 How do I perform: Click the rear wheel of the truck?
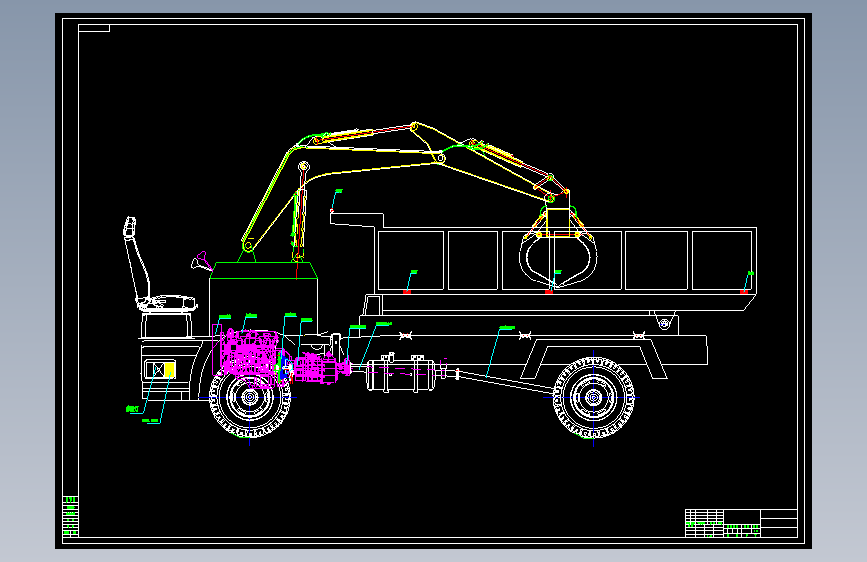594,397
